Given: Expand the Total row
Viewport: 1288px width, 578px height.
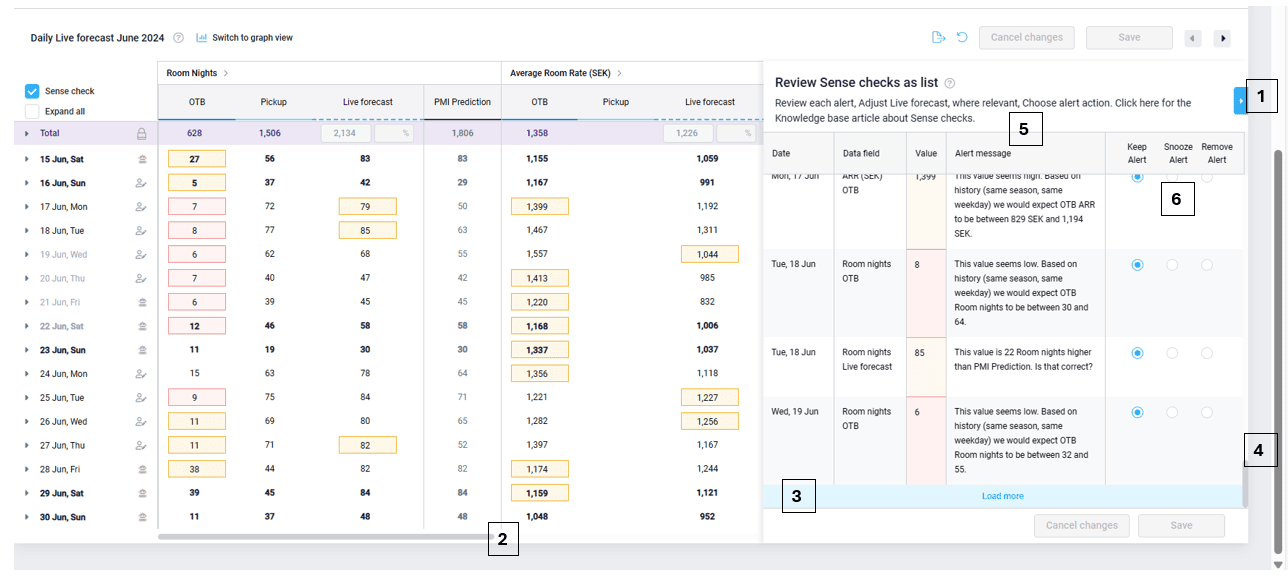Looking at the screenshot, I should click(x=27, y=133).
